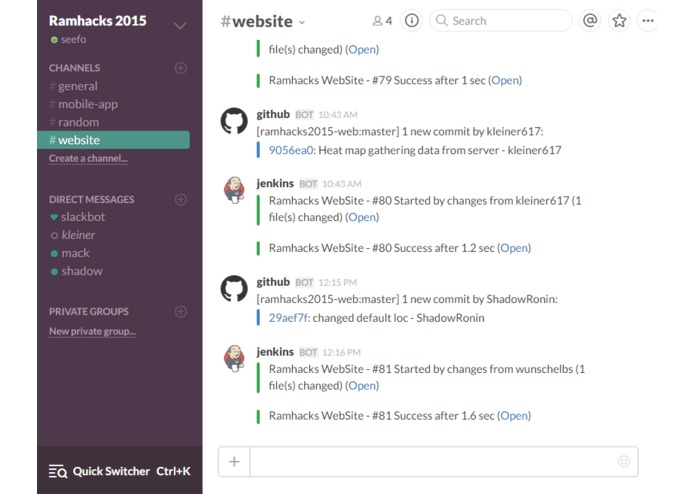Open the emoji picker smiley icon
The image size is (695, 494).
click(x=624, y=462)
